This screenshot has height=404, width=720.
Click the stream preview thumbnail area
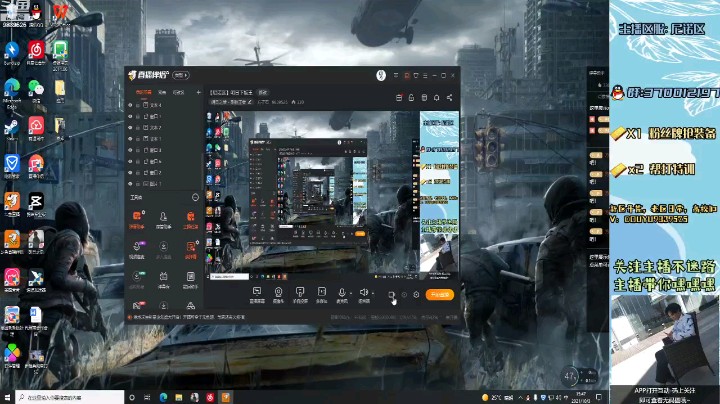[332, 196]
